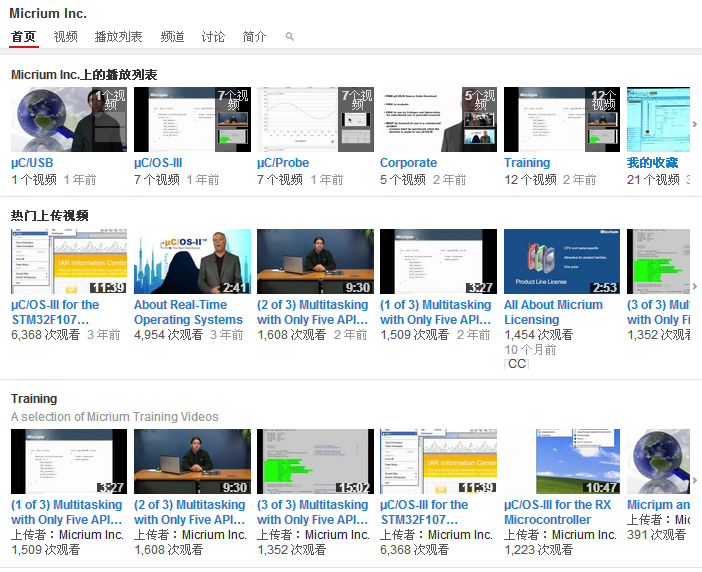Play popular video thumbnail with 2:41 duration
Image resolution: width=702 pixels, height=572 pixels.
tap(192, 261)
